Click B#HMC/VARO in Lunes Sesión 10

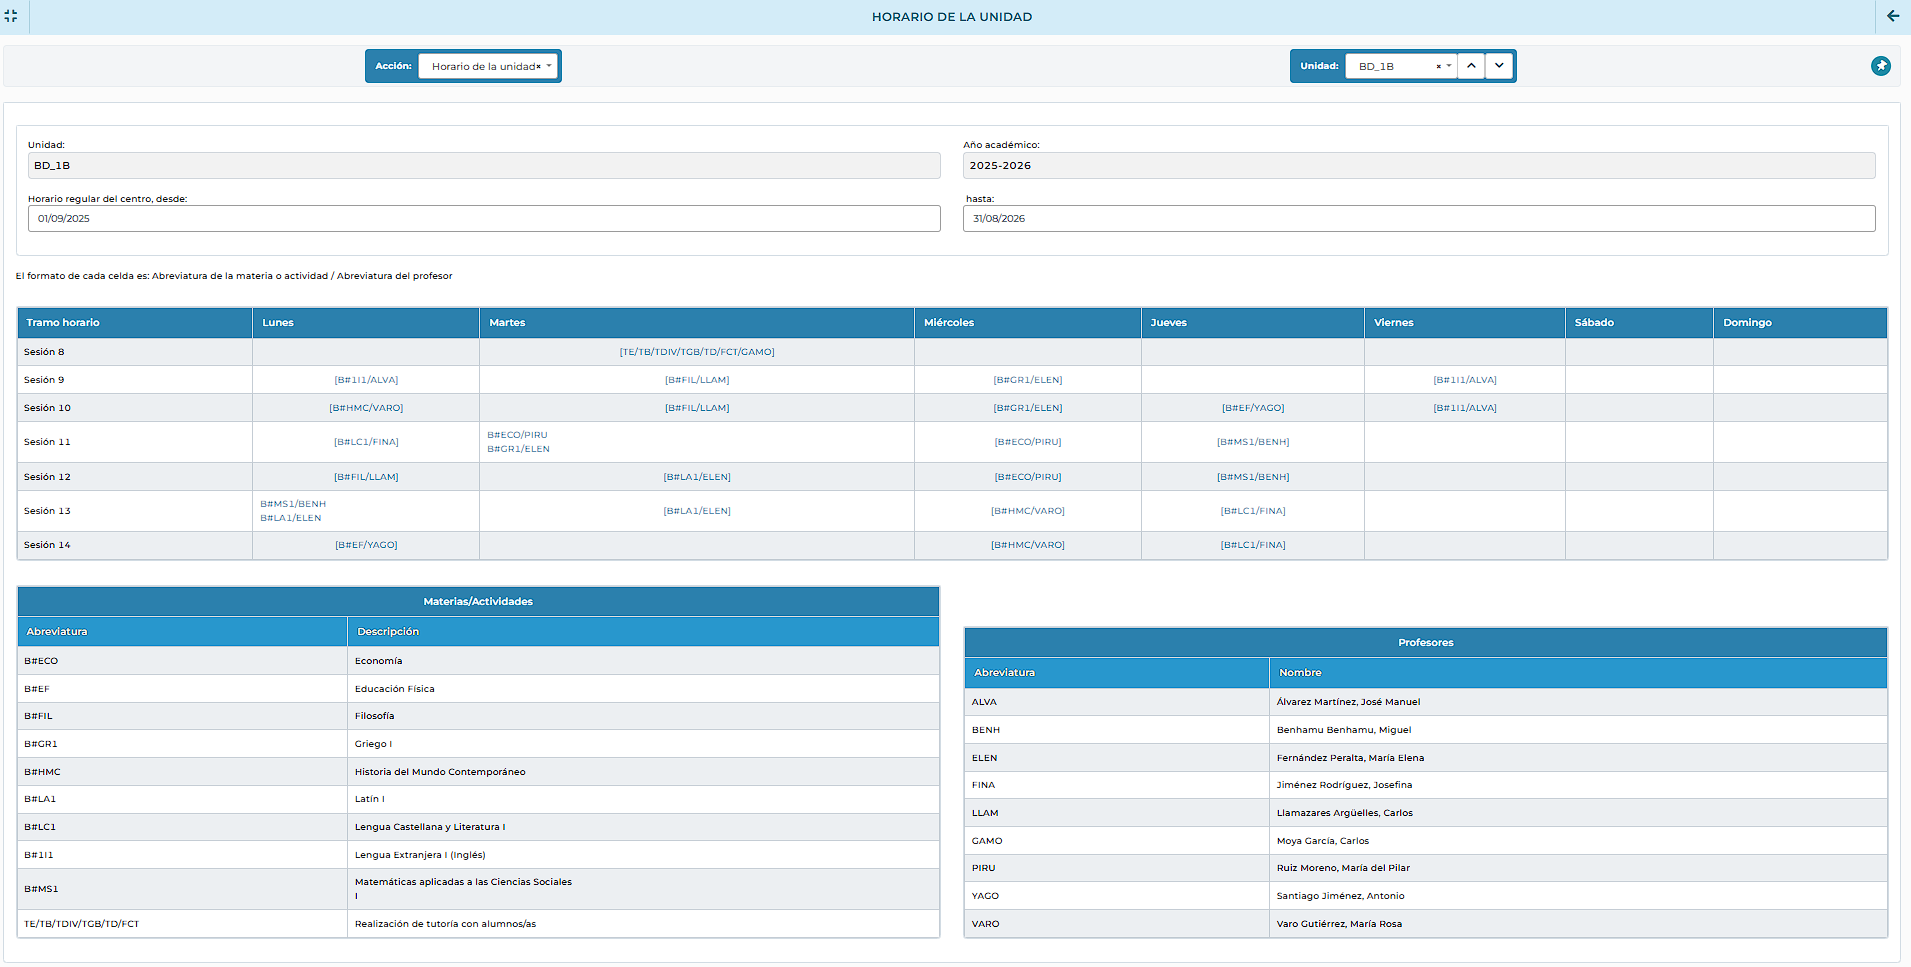(x=366, y=408)
